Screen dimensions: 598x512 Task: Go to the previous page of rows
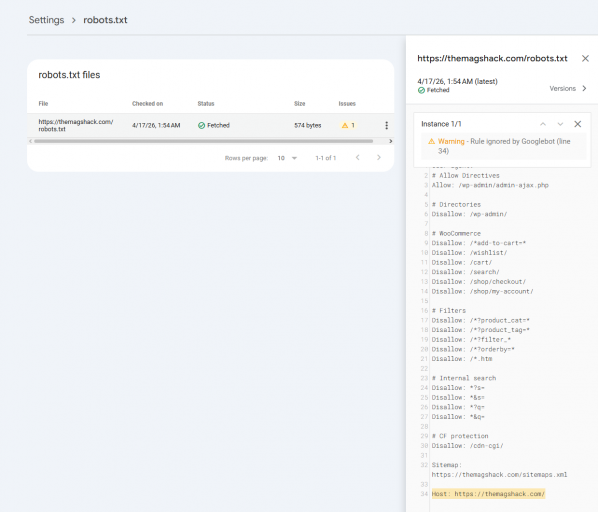click(357, 157)
